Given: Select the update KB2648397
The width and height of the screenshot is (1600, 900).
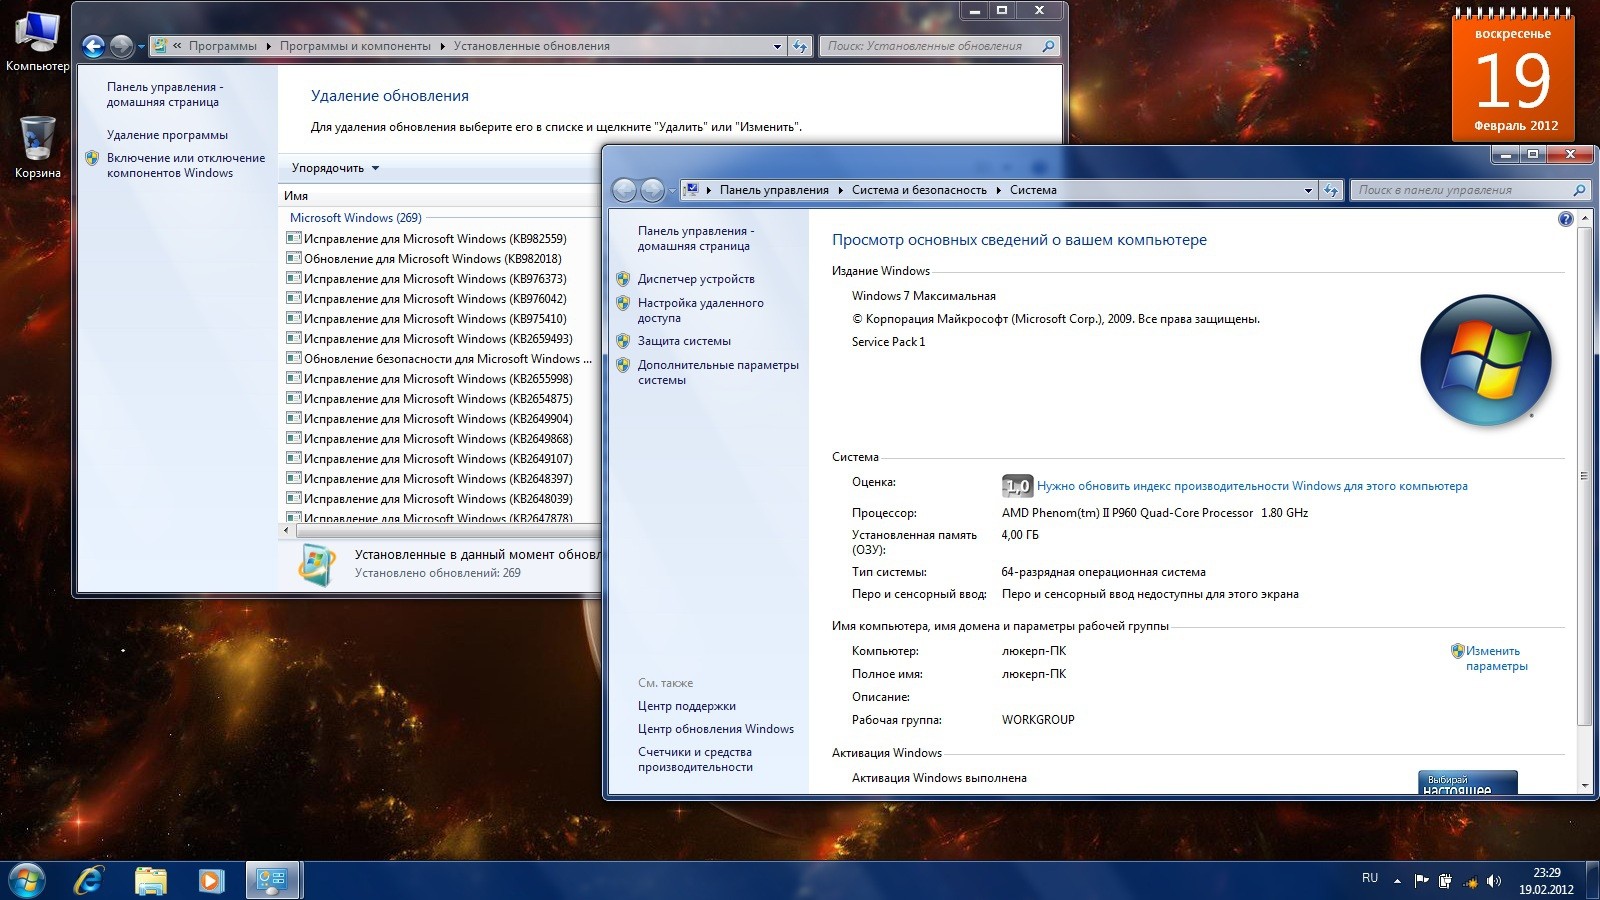Looking at the screenshot, I should click(x=438, y=479).
